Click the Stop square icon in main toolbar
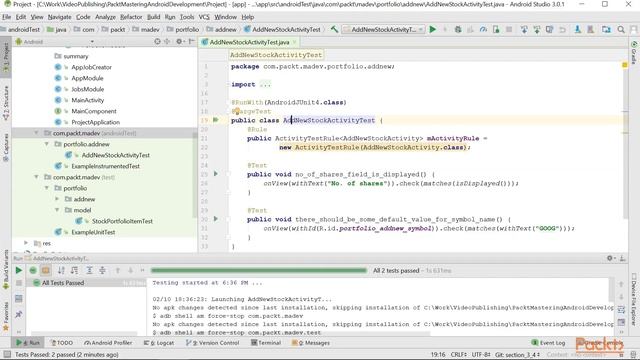640x360 pixels. pyautogui.click(x=509, y=29)
